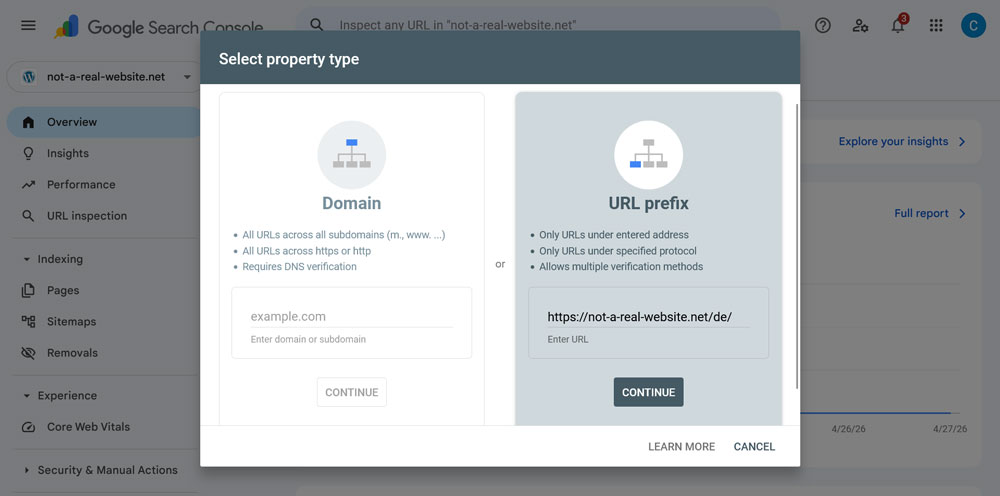
Task: Click 'Only URLs under specified protocol'
Action: [x=618, y=251]
